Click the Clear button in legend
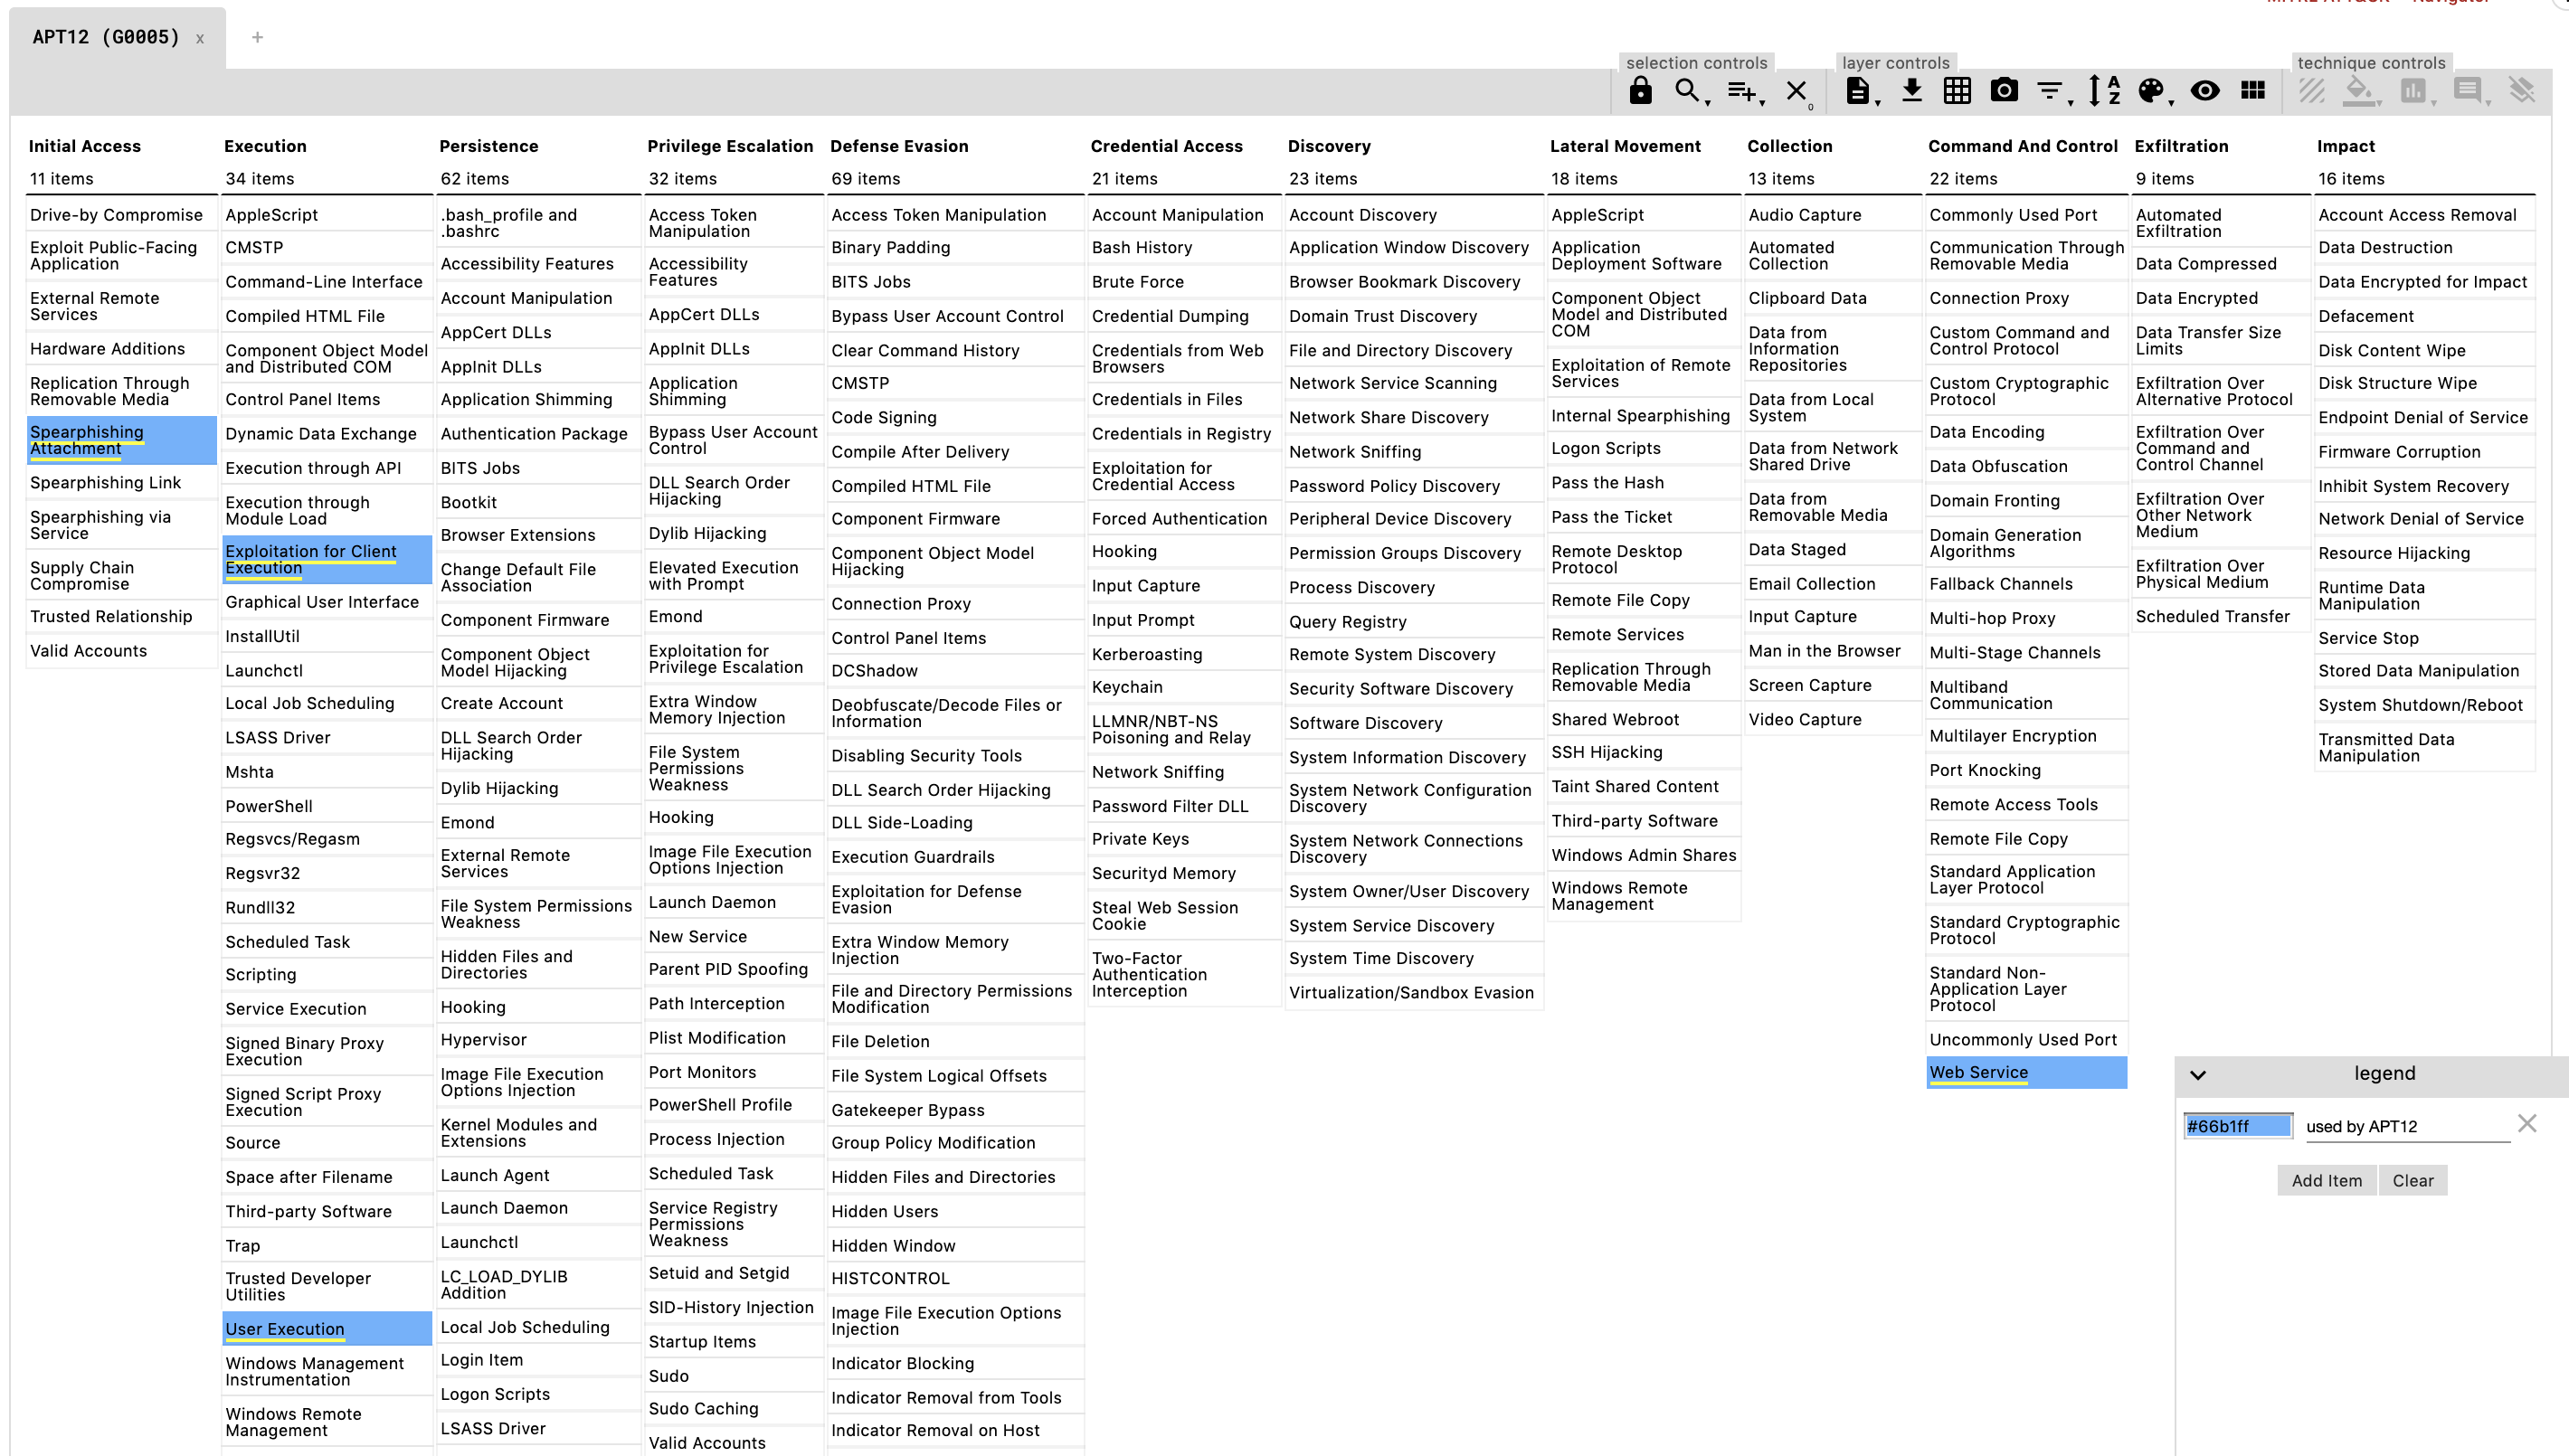2569x1456 pixels. (2413, 1180)
